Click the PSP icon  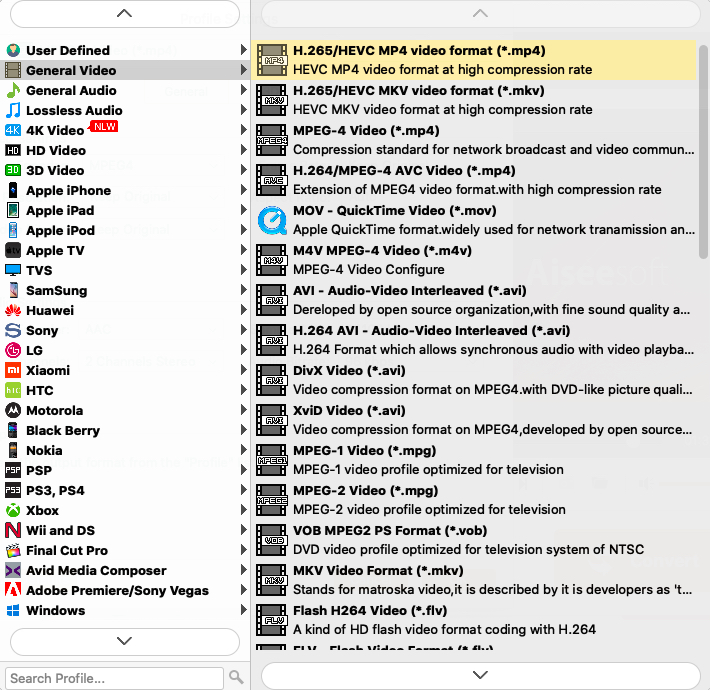click(13, 470)
